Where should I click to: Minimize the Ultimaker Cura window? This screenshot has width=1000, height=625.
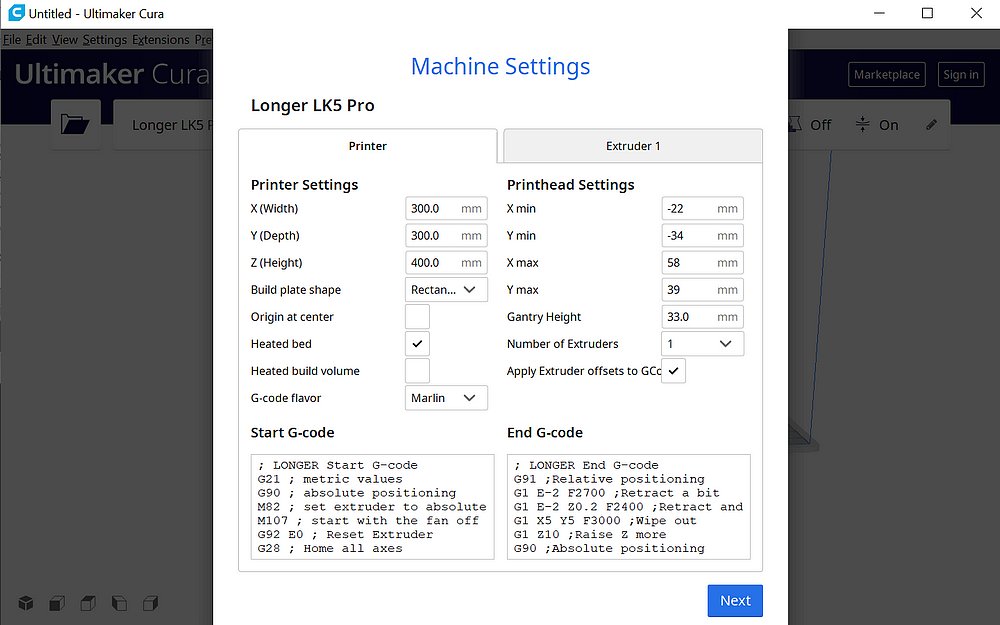coord(879,13)
